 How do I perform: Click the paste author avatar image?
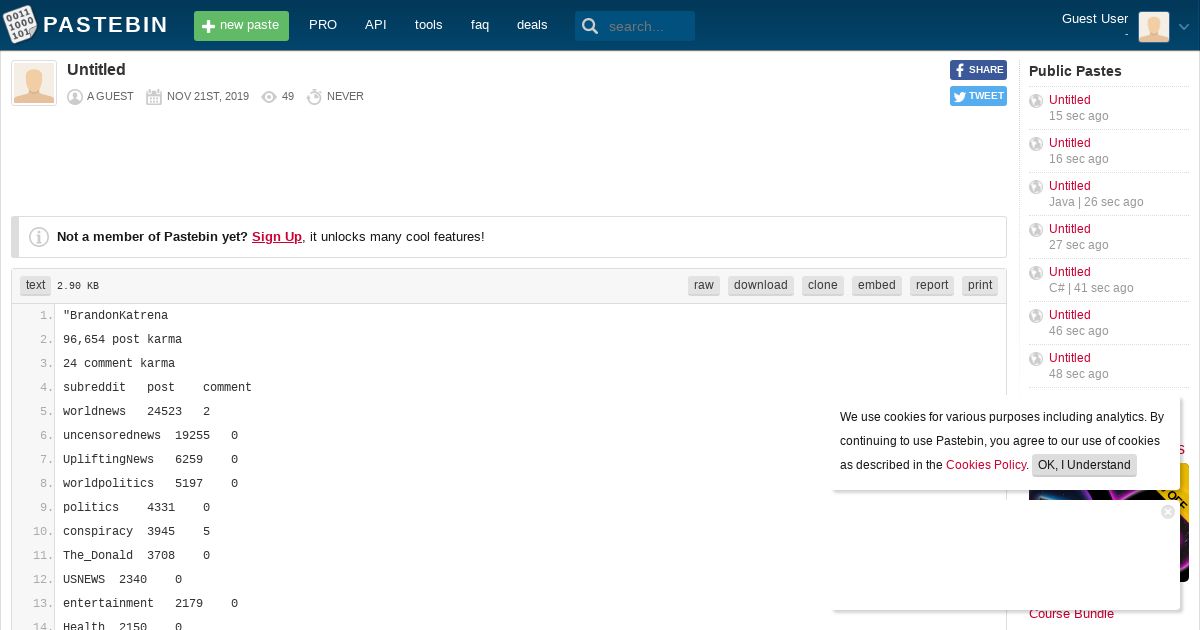(34, 83)
